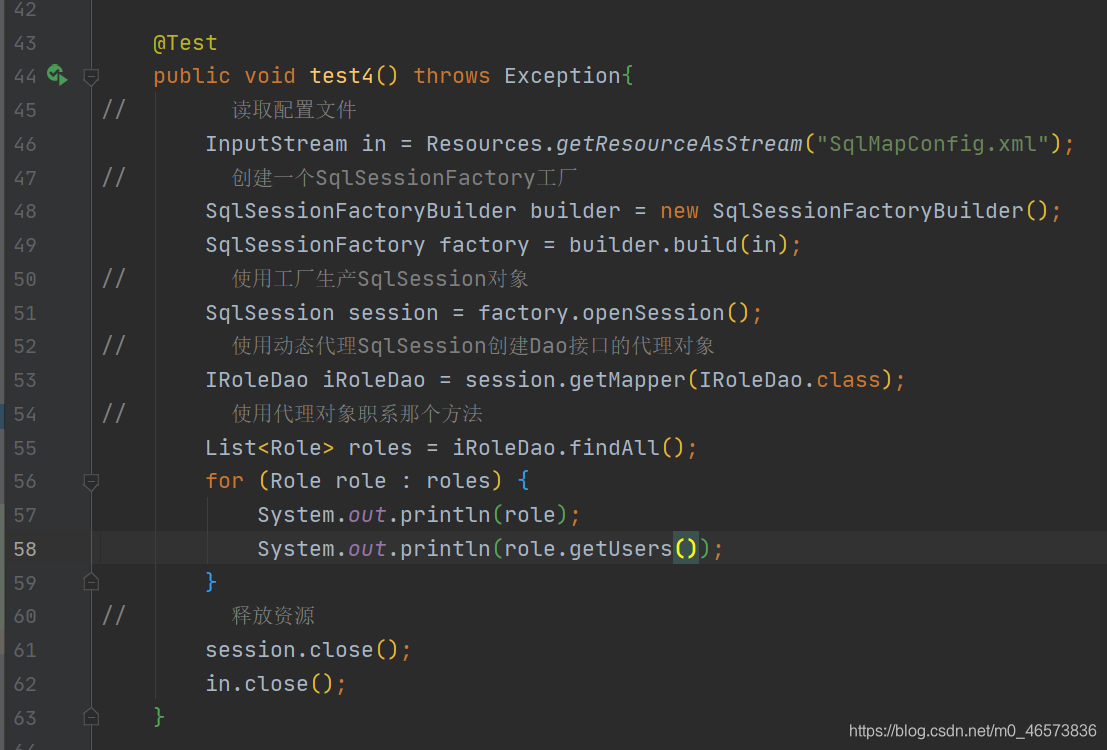Click comment 创建一个SqlSessionFactory工厂

click(x=405, y=178)
